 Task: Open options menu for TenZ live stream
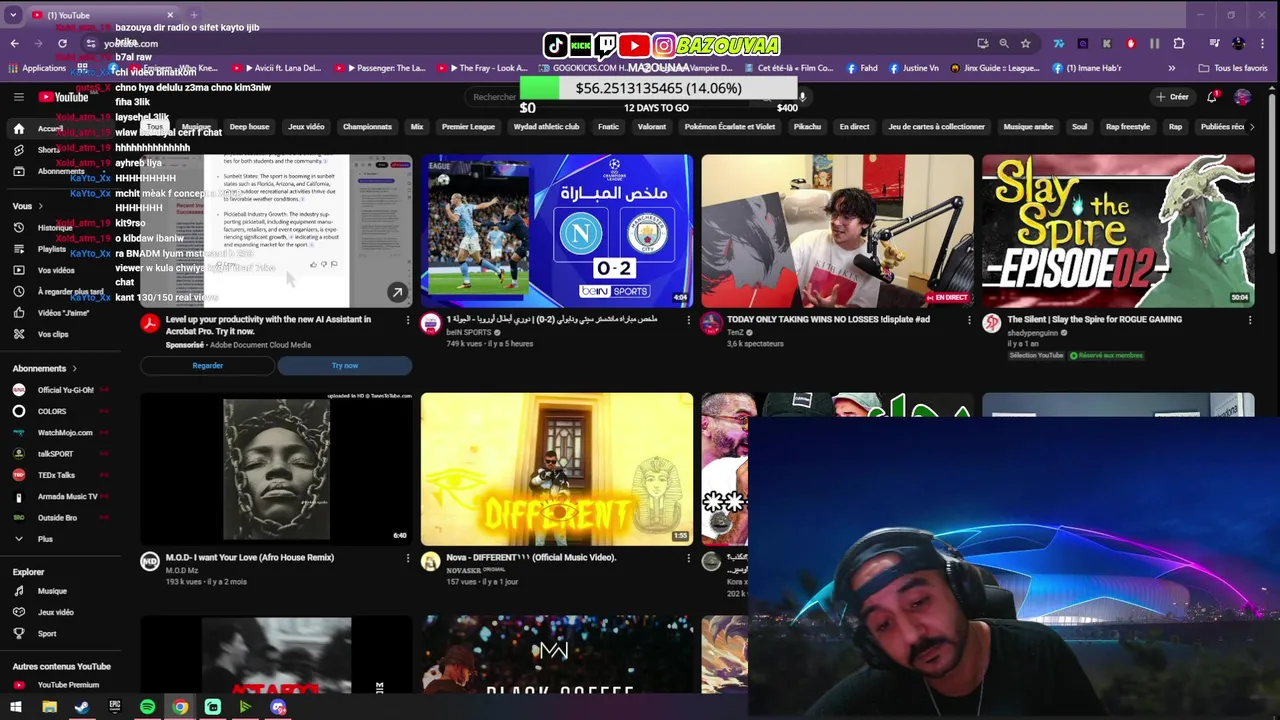[x=968, y=320]
